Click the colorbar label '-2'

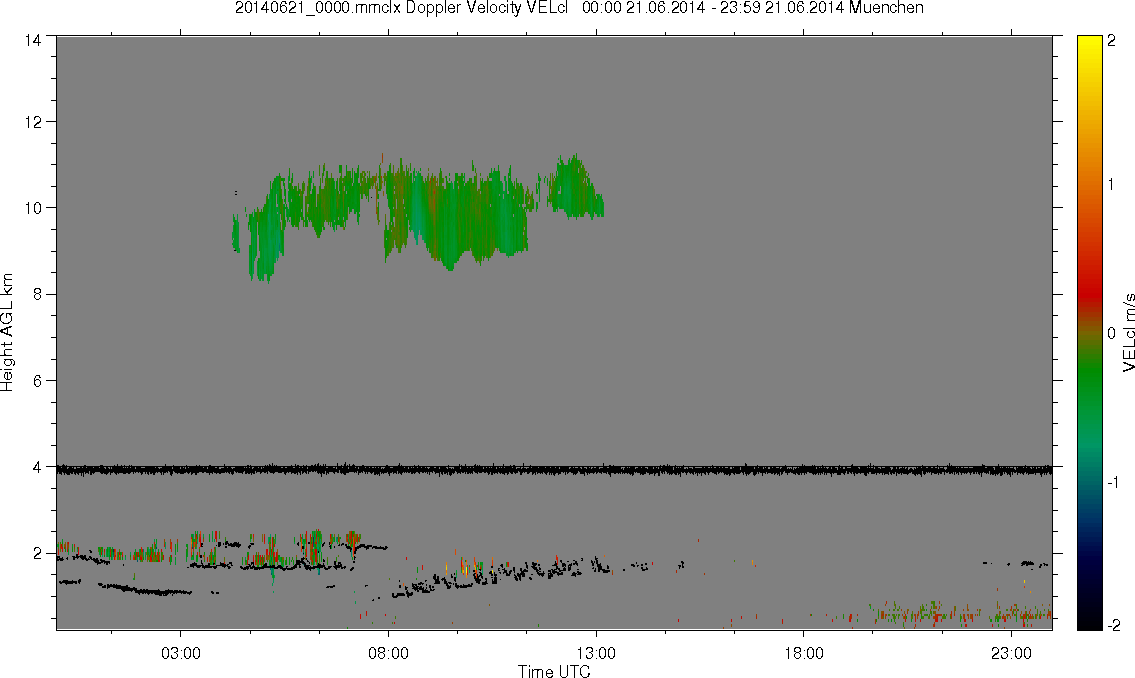click(1113, 625)
